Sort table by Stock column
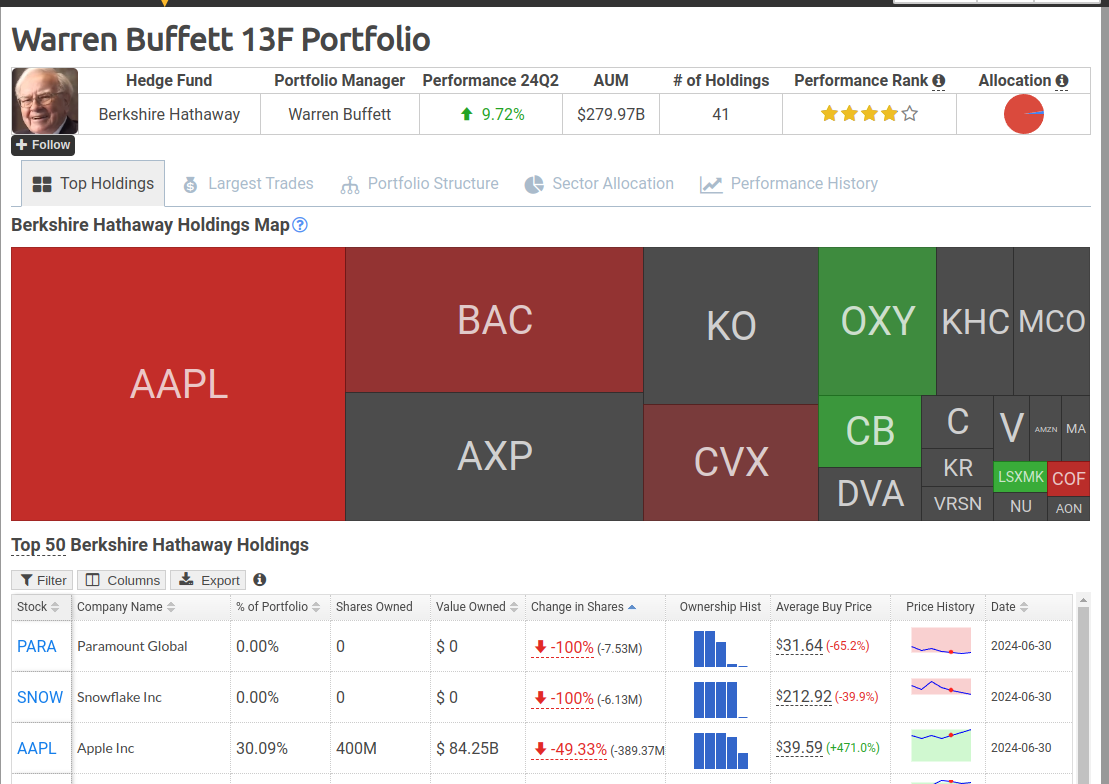1109x784 pixels. click(39, 607)
